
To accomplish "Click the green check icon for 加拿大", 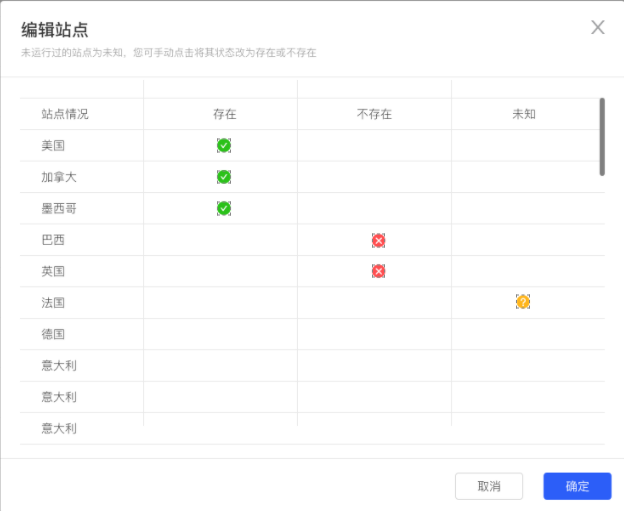I will pyautogui.click(x=224, y=177).
